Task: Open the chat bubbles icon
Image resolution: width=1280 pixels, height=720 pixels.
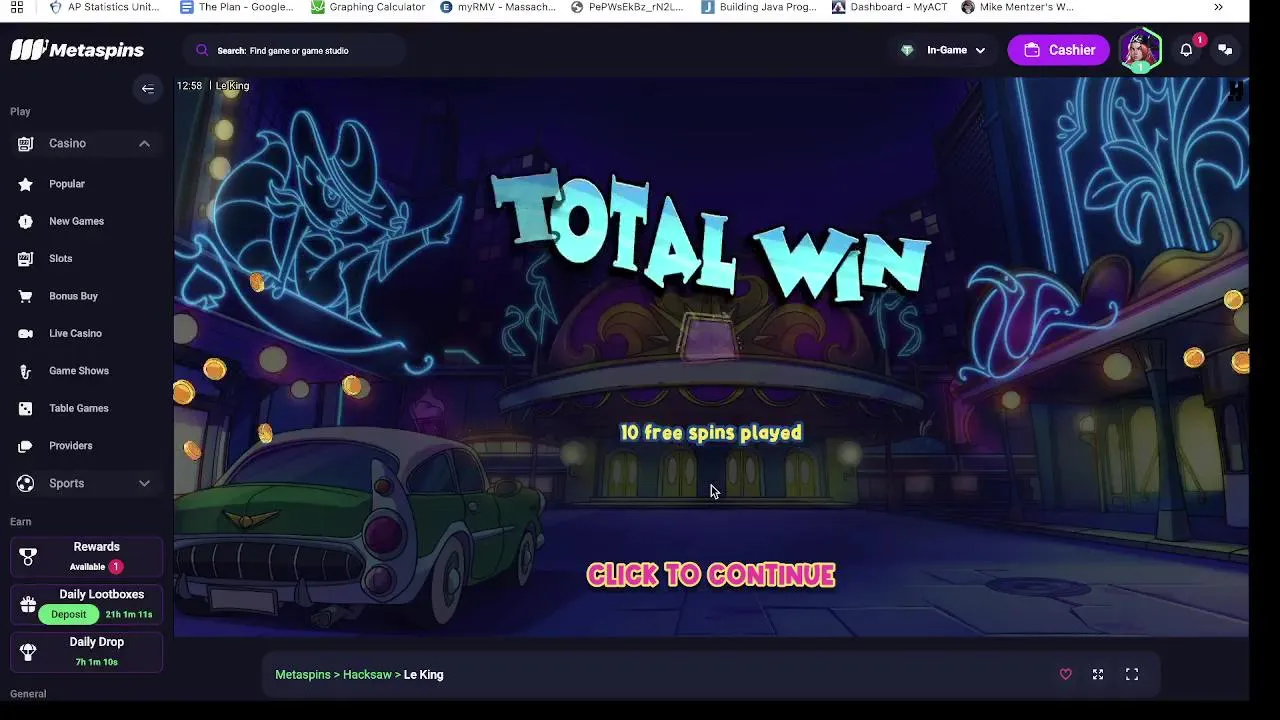Action: coord(1225,50)
